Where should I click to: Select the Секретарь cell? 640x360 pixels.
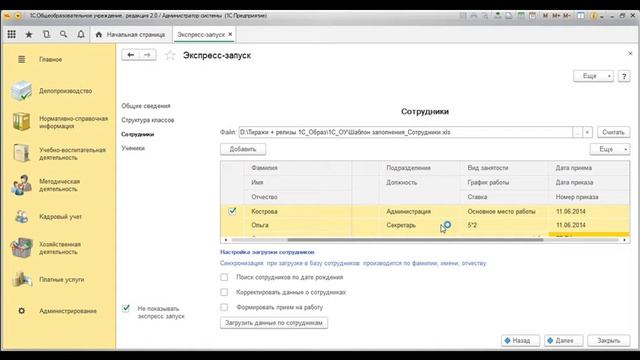coord(420,225)
